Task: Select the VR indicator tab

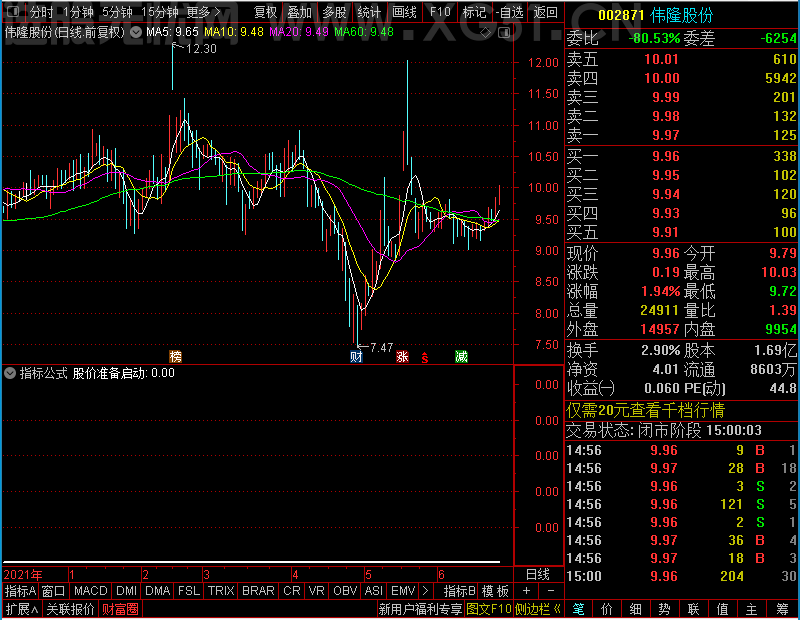Action: pos(316,590)
